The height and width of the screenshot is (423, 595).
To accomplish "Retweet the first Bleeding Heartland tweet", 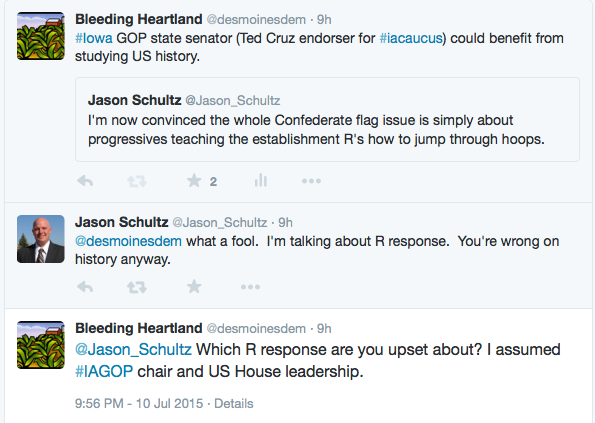I will click(137, 181).
